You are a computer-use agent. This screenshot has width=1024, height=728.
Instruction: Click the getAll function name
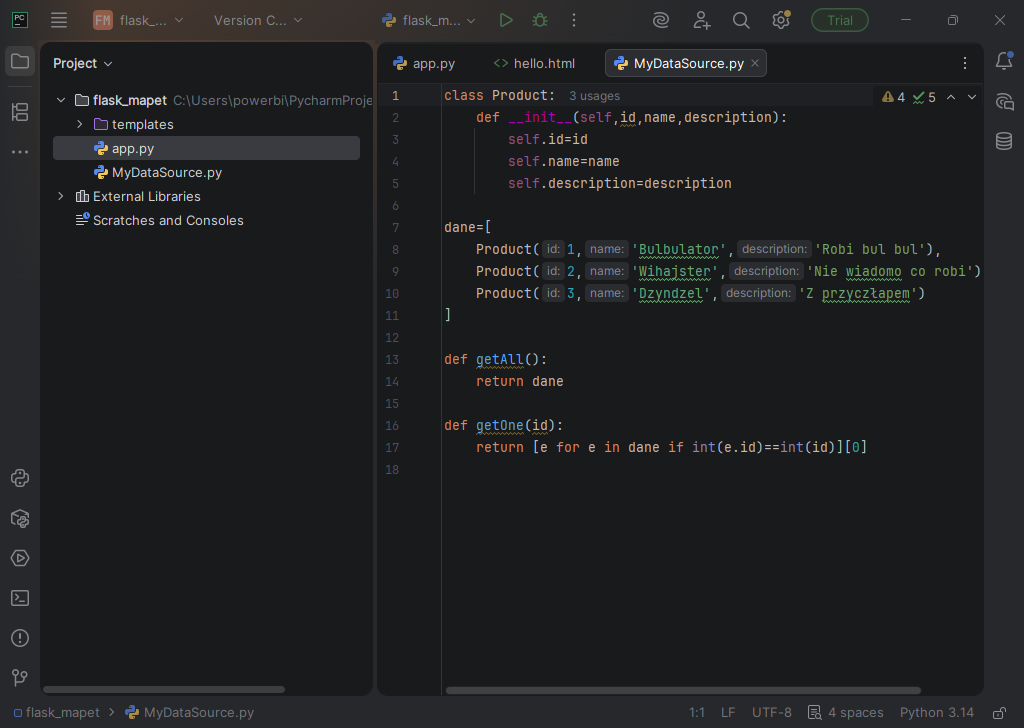coord(500,360)
